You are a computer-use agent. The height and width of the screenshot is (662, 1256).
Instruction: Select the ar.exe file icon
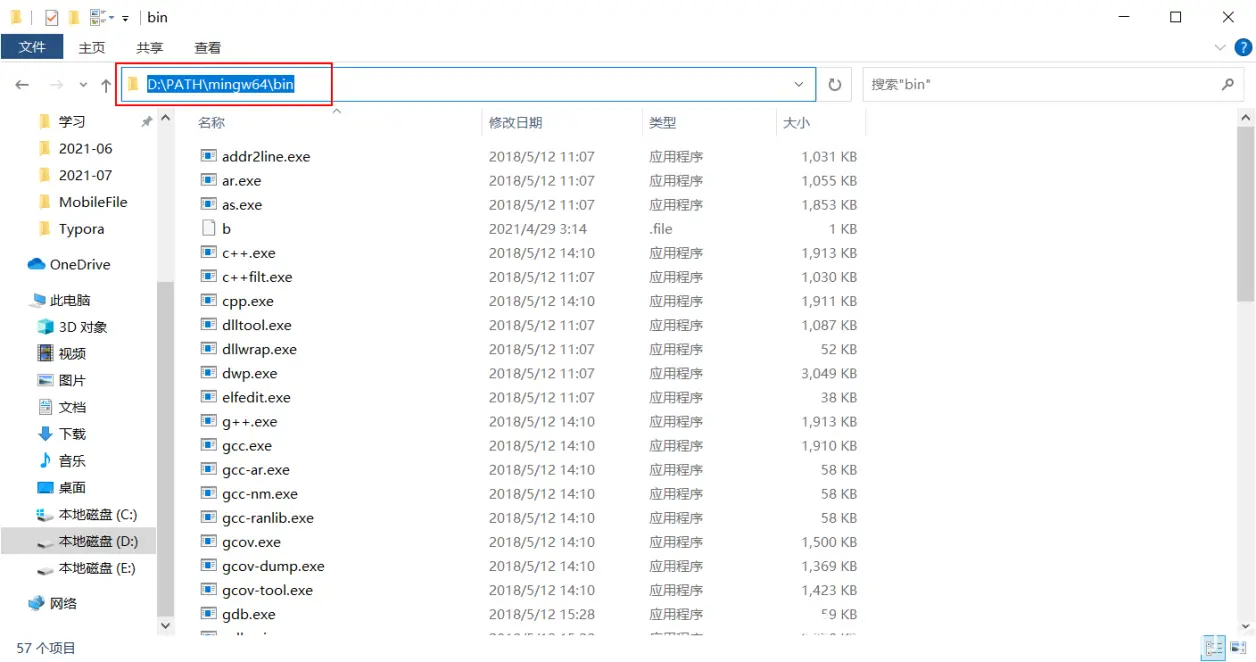click(x=208, y=180)
